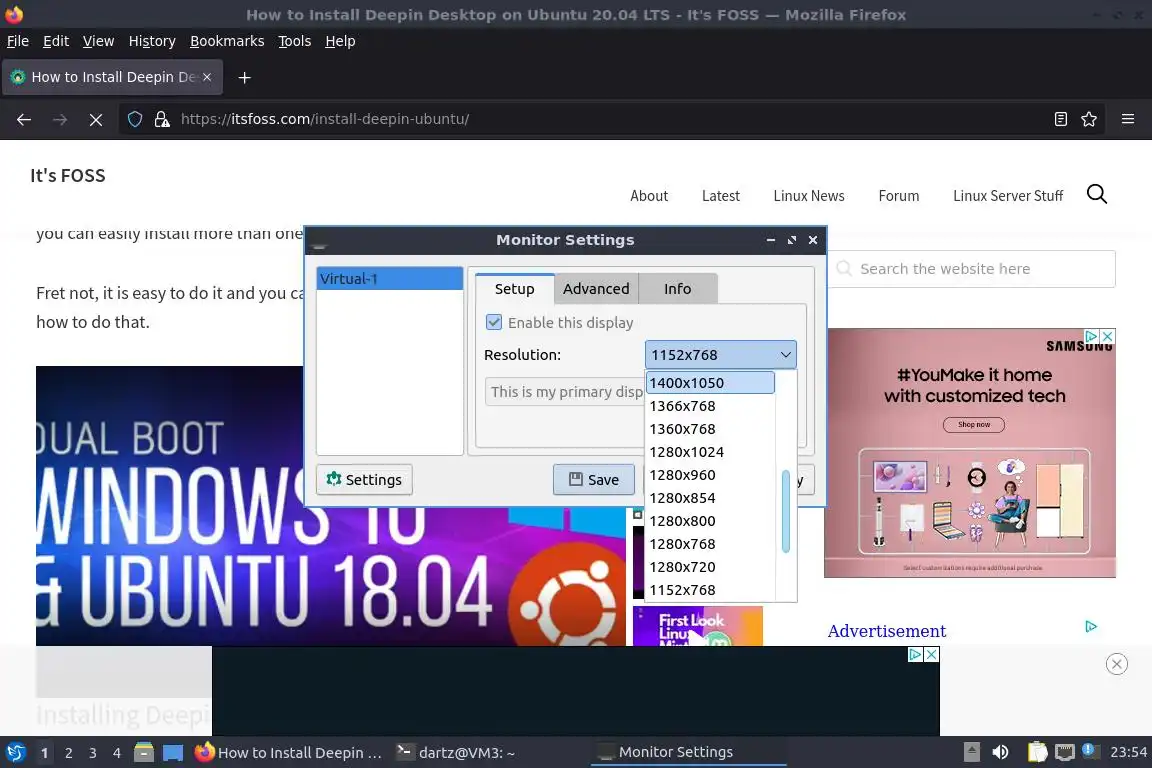1152x768 pixels.
Task: Close Samsung ad with X icon
Action: pos(1108,336)
